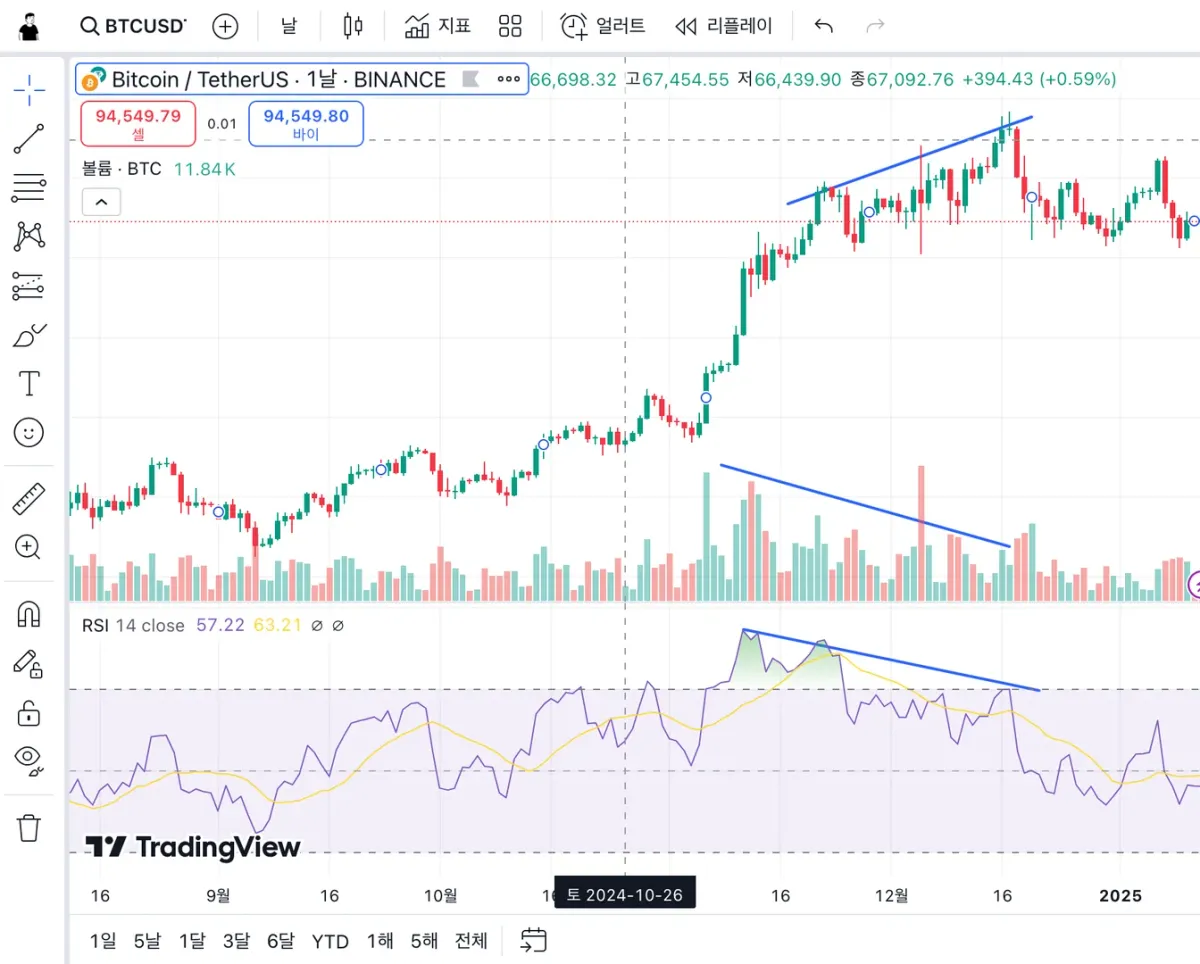Viewport: 1200px width, 964px height.
Task: Select the text annotation tool
Action: pos(29,383)
